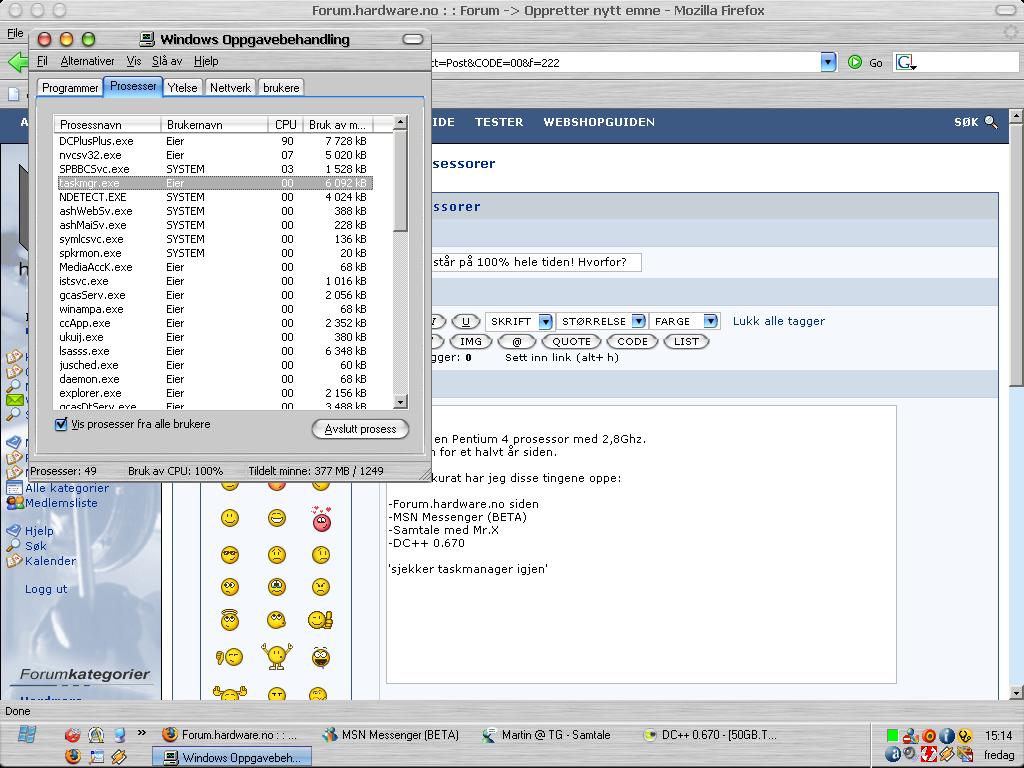Switch to DC++ 0.670 taskbar button
This screenshot has height=768, width=1024.
click(x=710, y=735)
